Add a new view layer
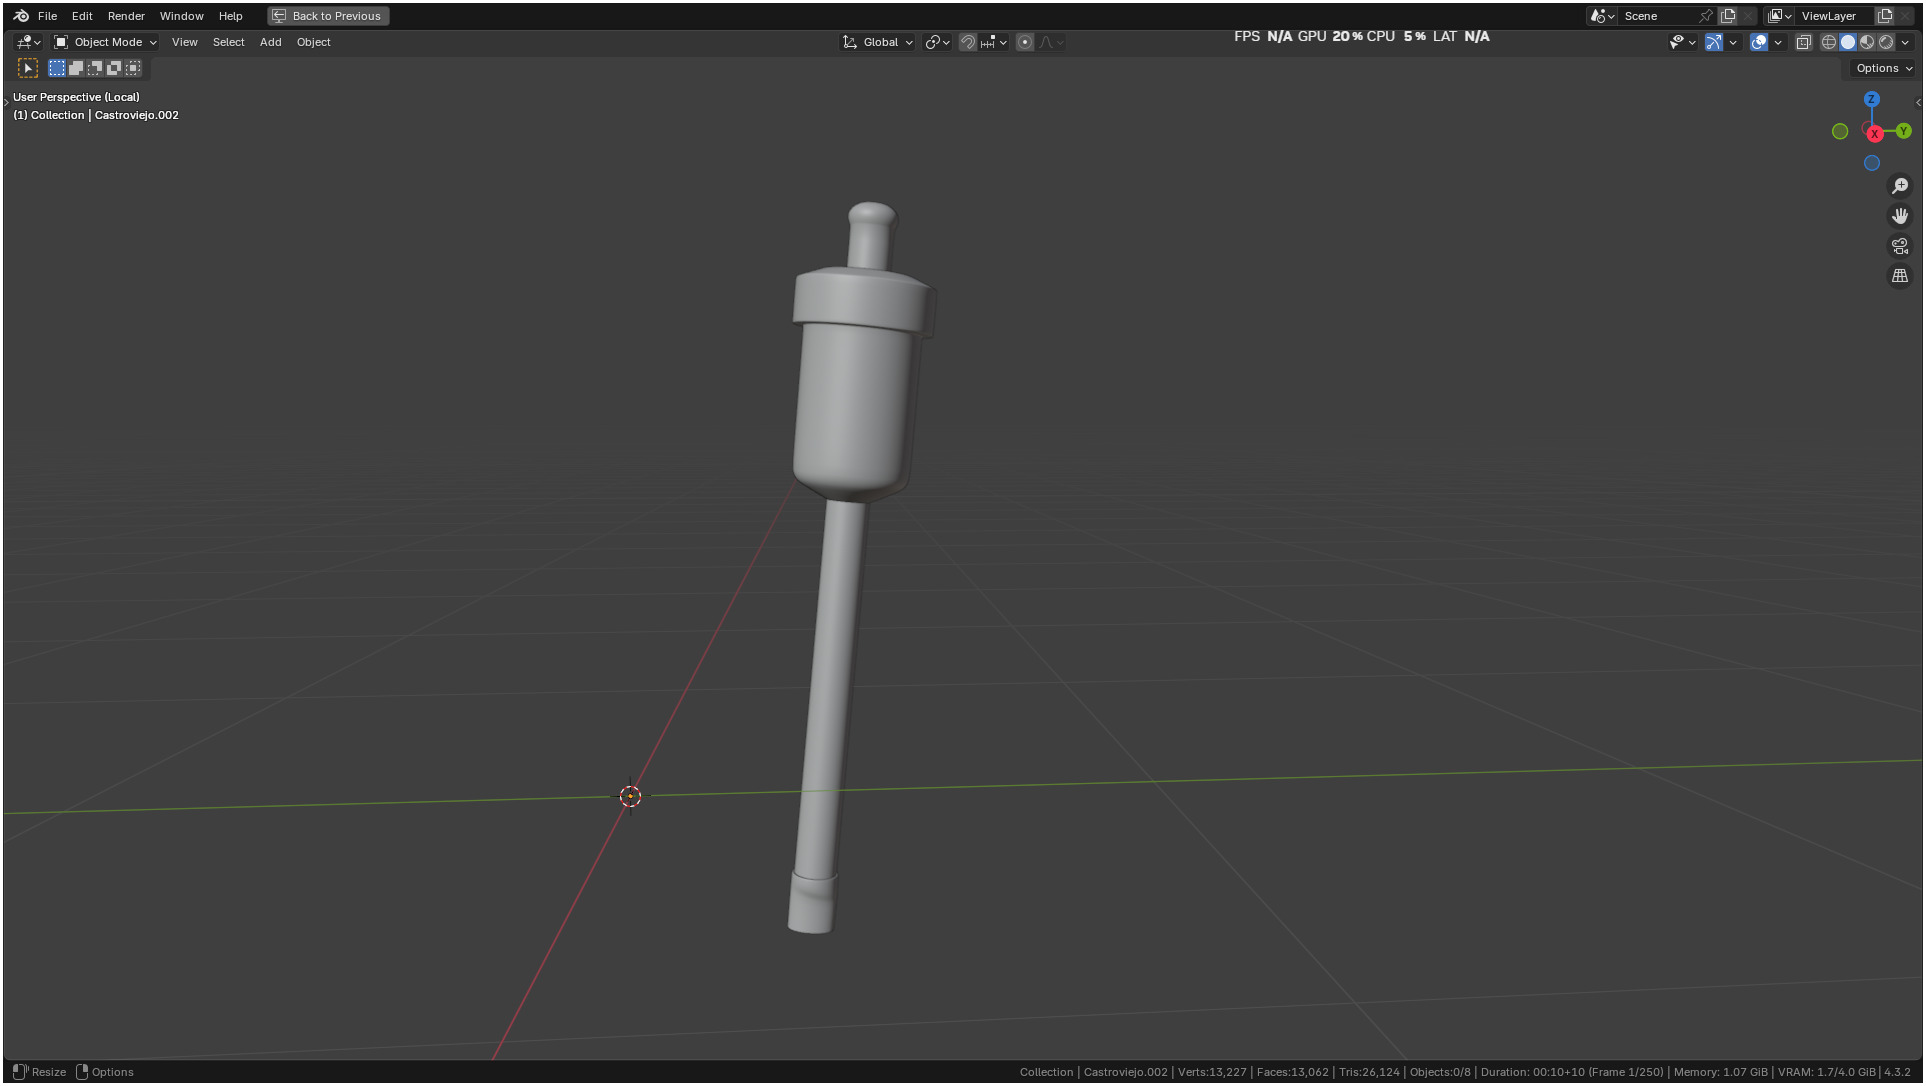This screenshot has height=1086, width=1926. 1885,16
